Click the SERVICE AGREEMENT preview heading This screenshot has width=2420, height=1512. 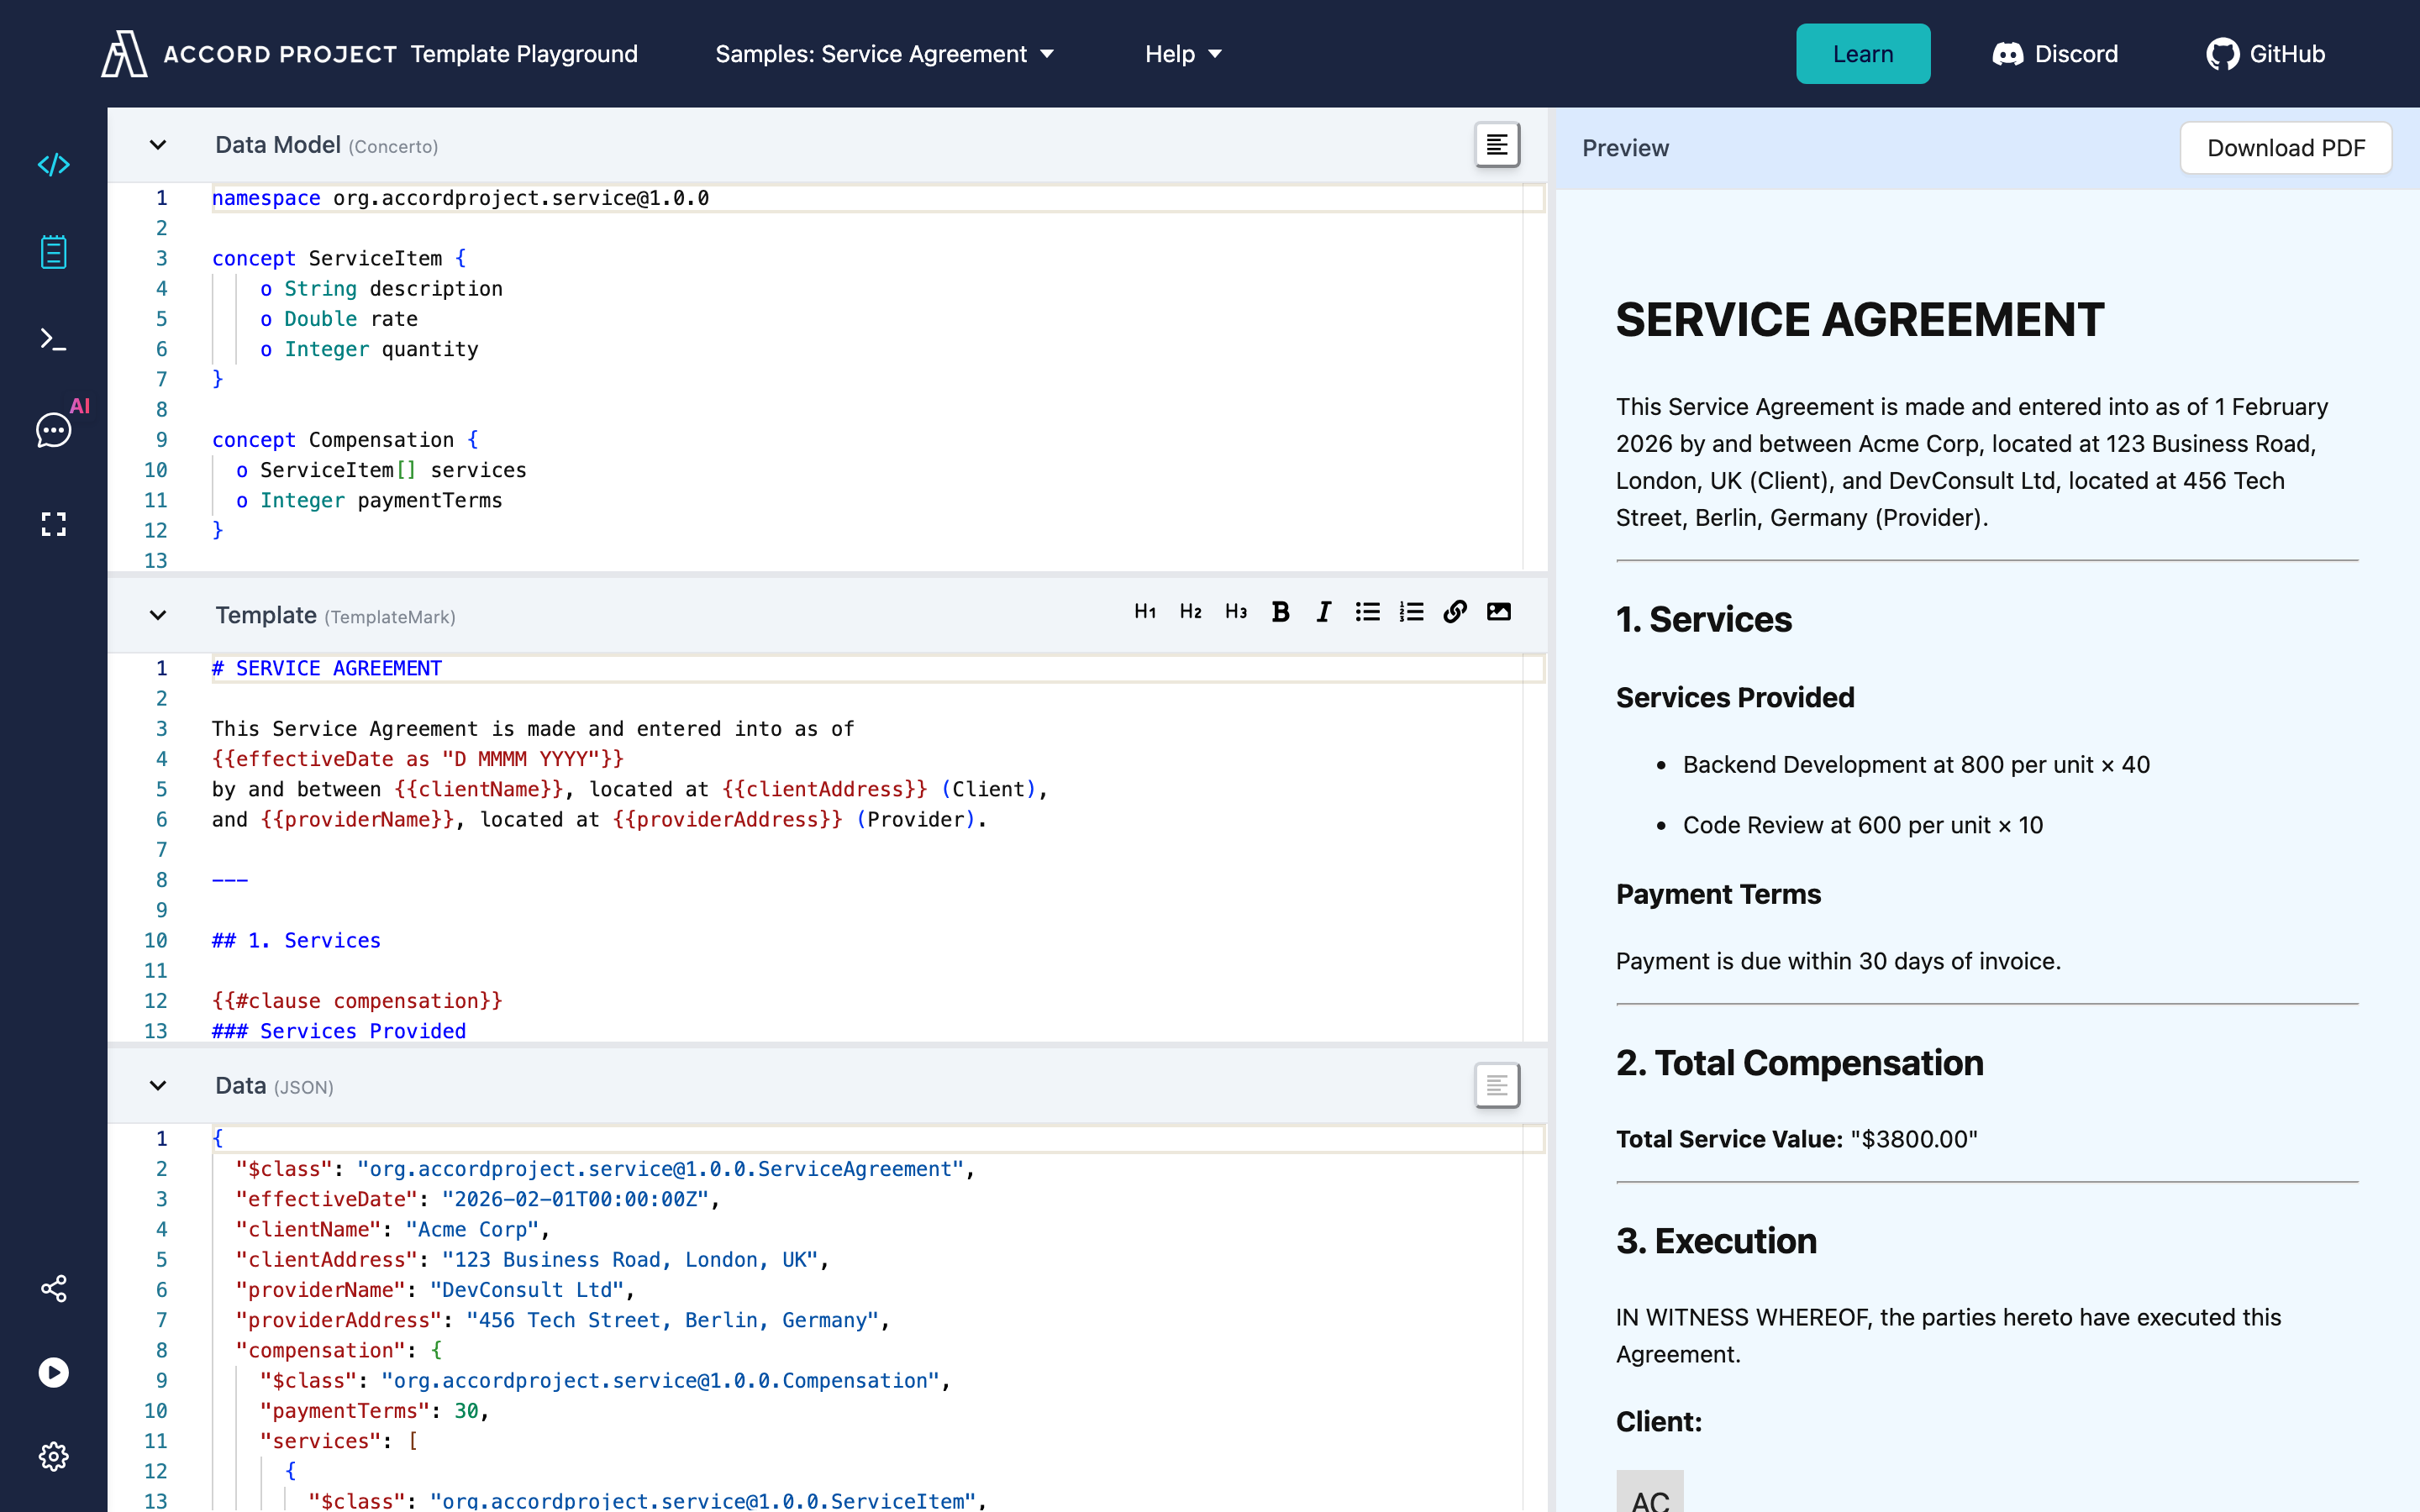click(x=1860, y=320)
